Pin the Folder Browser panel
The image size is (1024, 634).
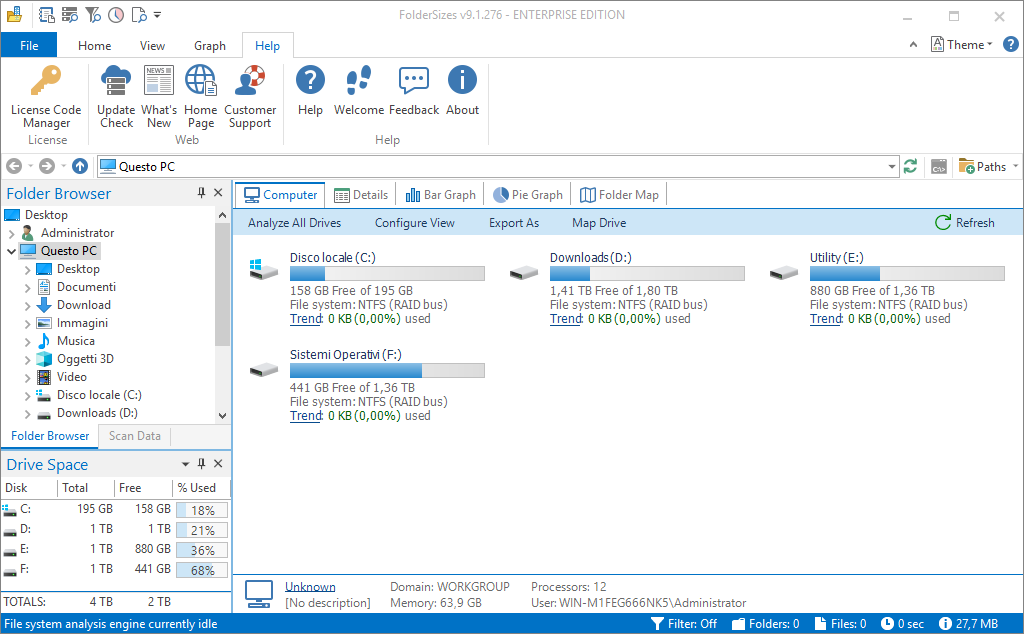201,193
